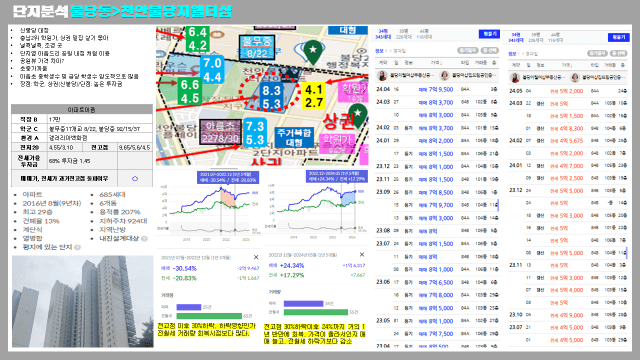Select lease row 전세 4억 5,675
The height and width of the screenshot is (360, 640).
click(568, 141)
